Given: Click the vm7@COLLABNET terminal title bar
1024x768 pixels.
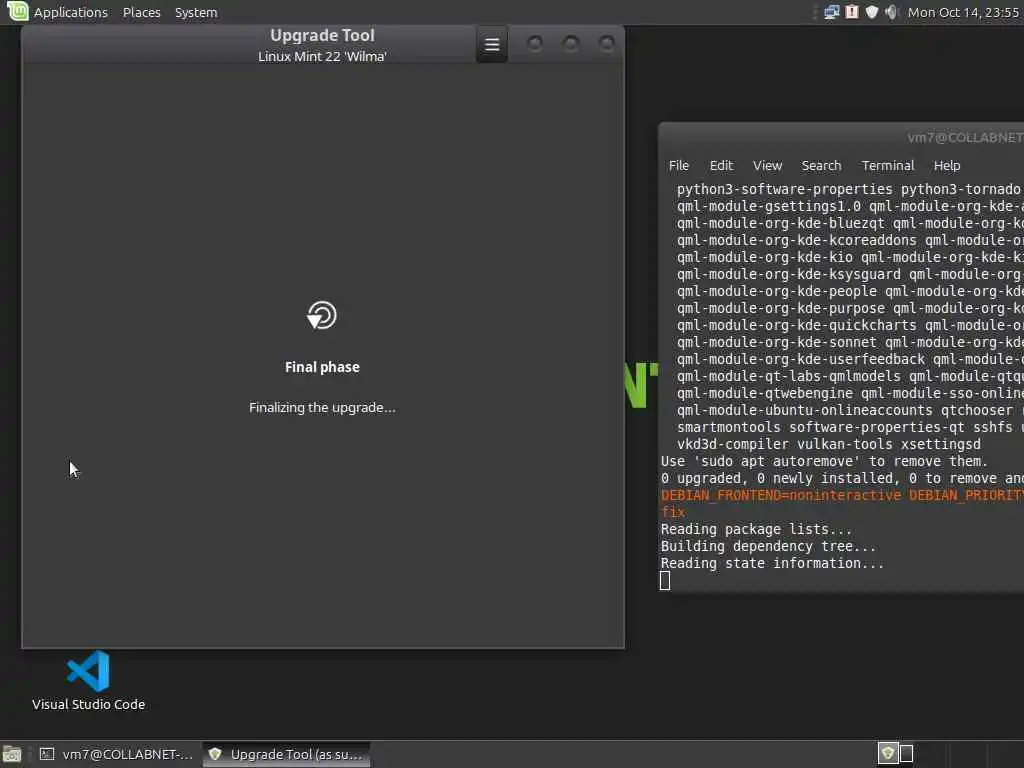Looking at the screenshot, I should click(x=841, y=137).
